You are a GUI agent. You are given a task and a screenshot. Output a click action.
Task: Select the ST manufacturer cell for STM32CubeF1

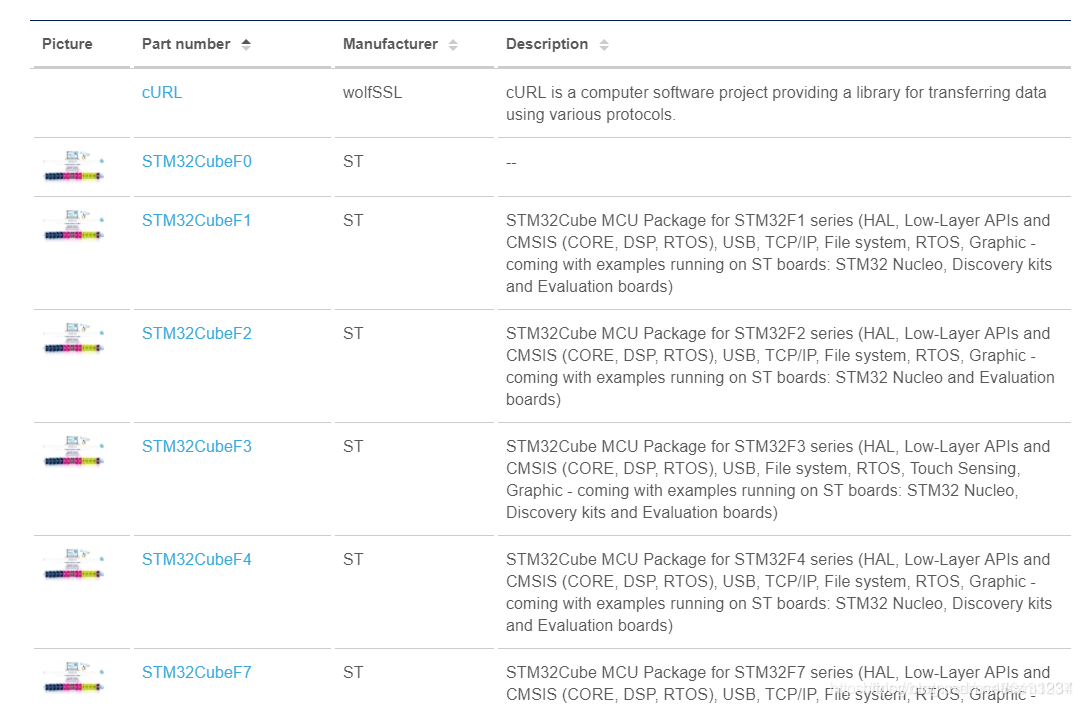353,221
